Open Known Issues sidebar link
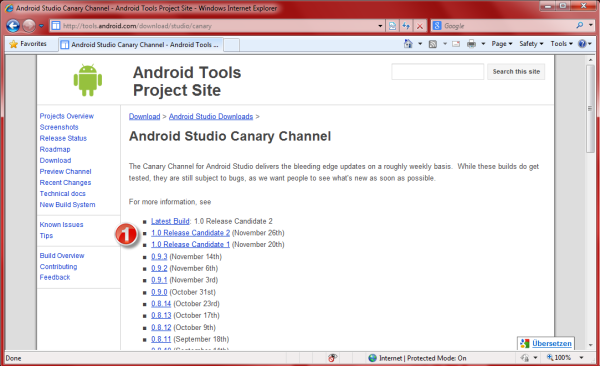The width and height of the screenshot is (600, 366). click(x=61, y=225)
